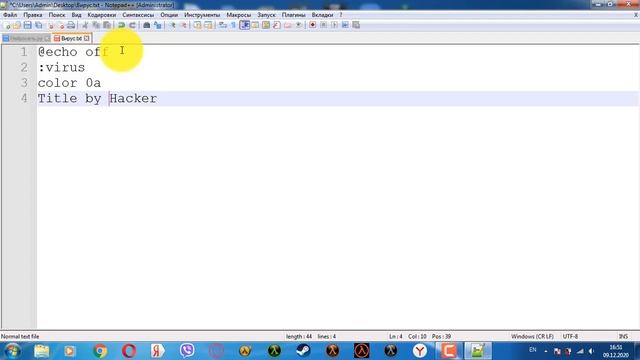Toggle the Document Map panel

[266, 25]
